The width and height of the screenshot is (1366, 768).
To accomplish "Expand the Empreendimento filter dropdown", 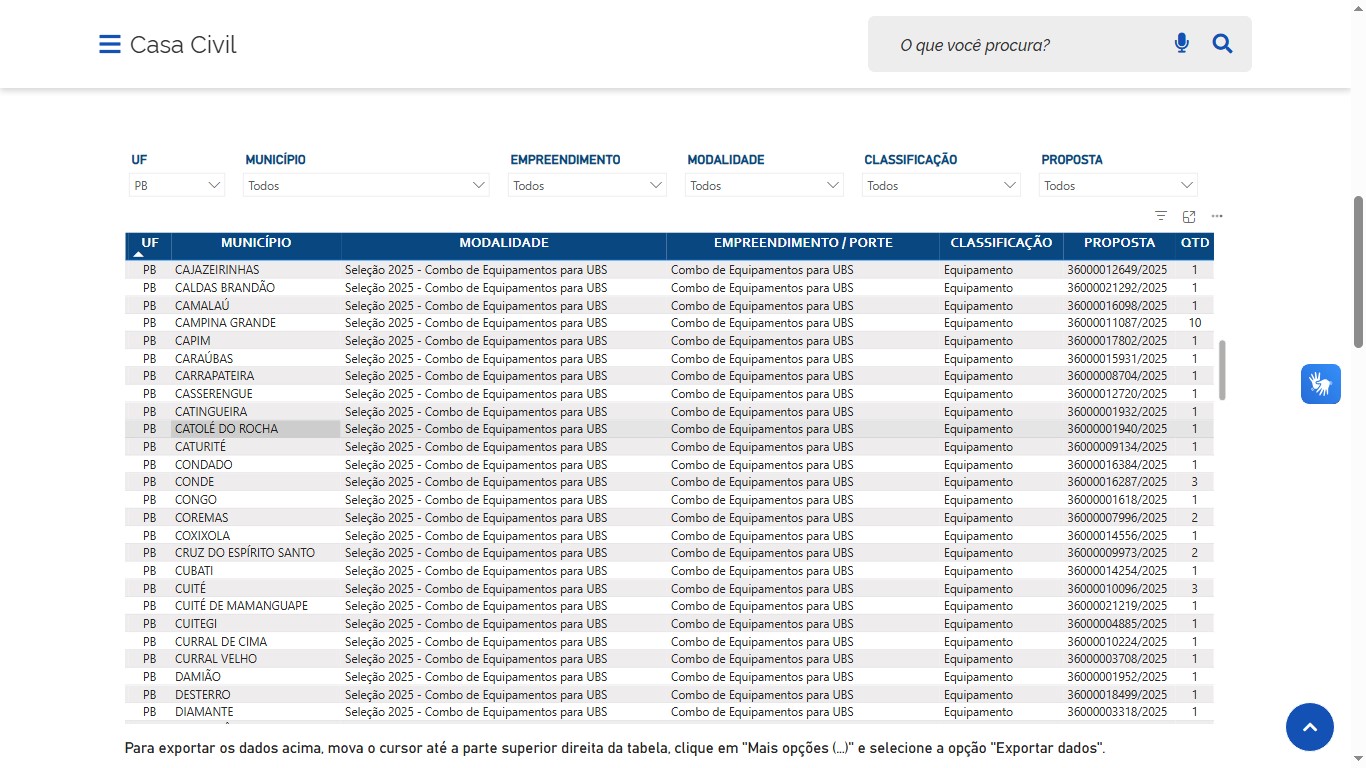I will pos(587,185).
